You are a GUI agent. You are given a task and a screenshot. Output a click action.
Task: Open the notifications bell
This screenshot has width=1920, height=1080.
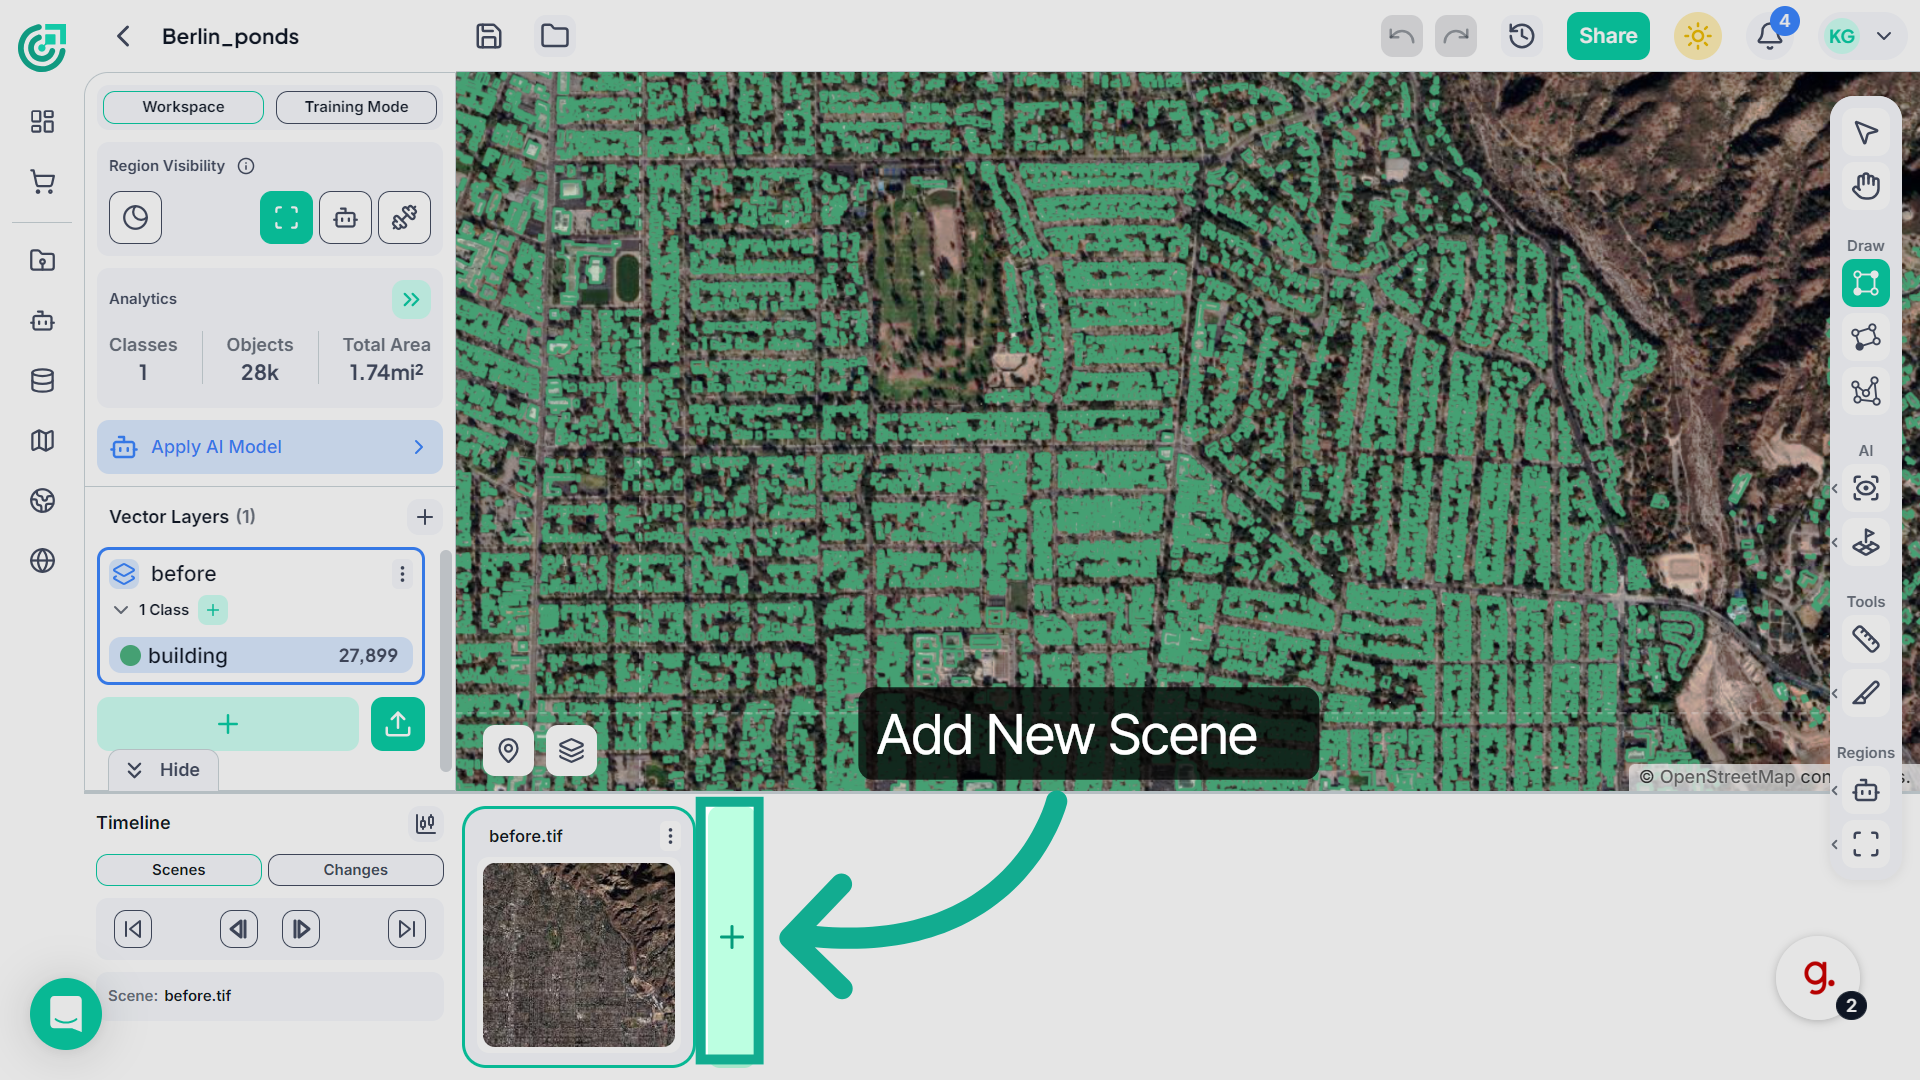1770,36
